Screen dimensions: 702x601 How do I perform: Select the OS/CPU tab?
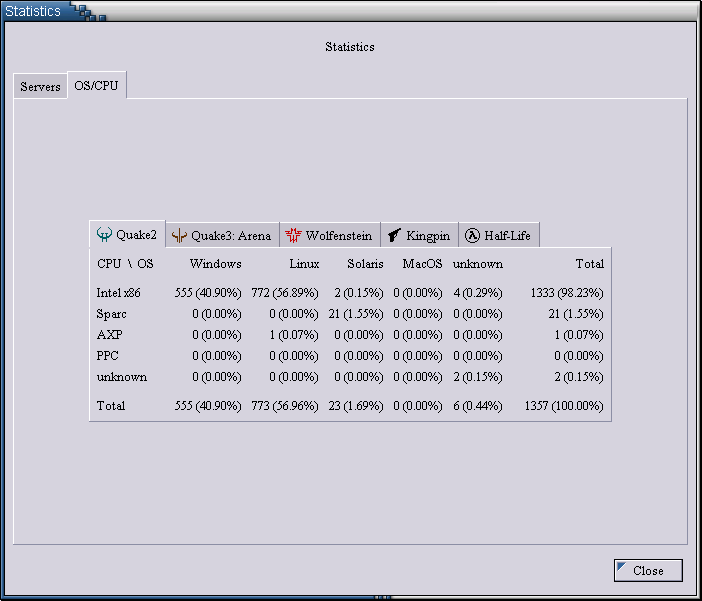pos(97,85)
